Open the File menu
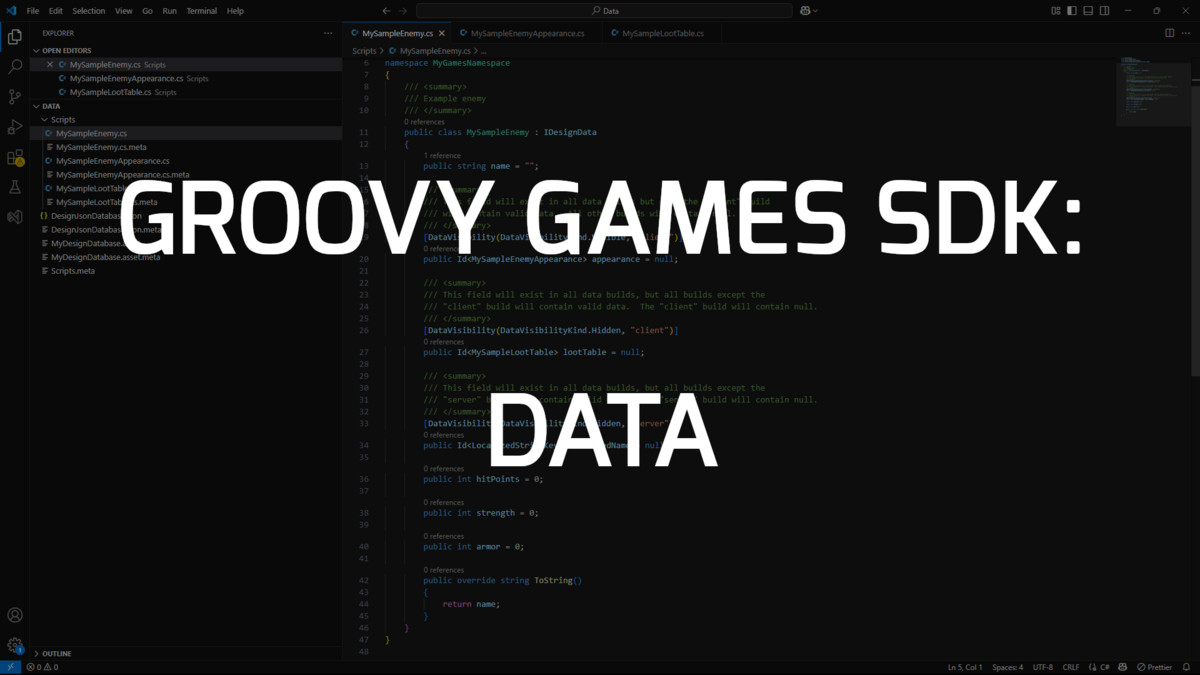 tap(33, 11)
